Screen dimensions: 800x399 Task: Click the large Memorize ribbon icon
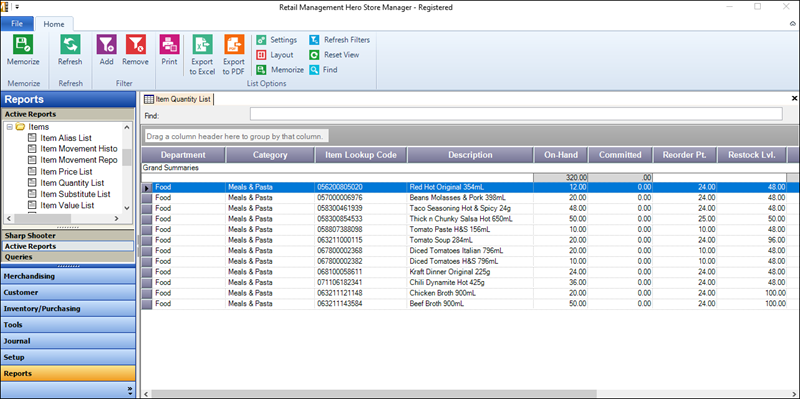tap(23, 45)
